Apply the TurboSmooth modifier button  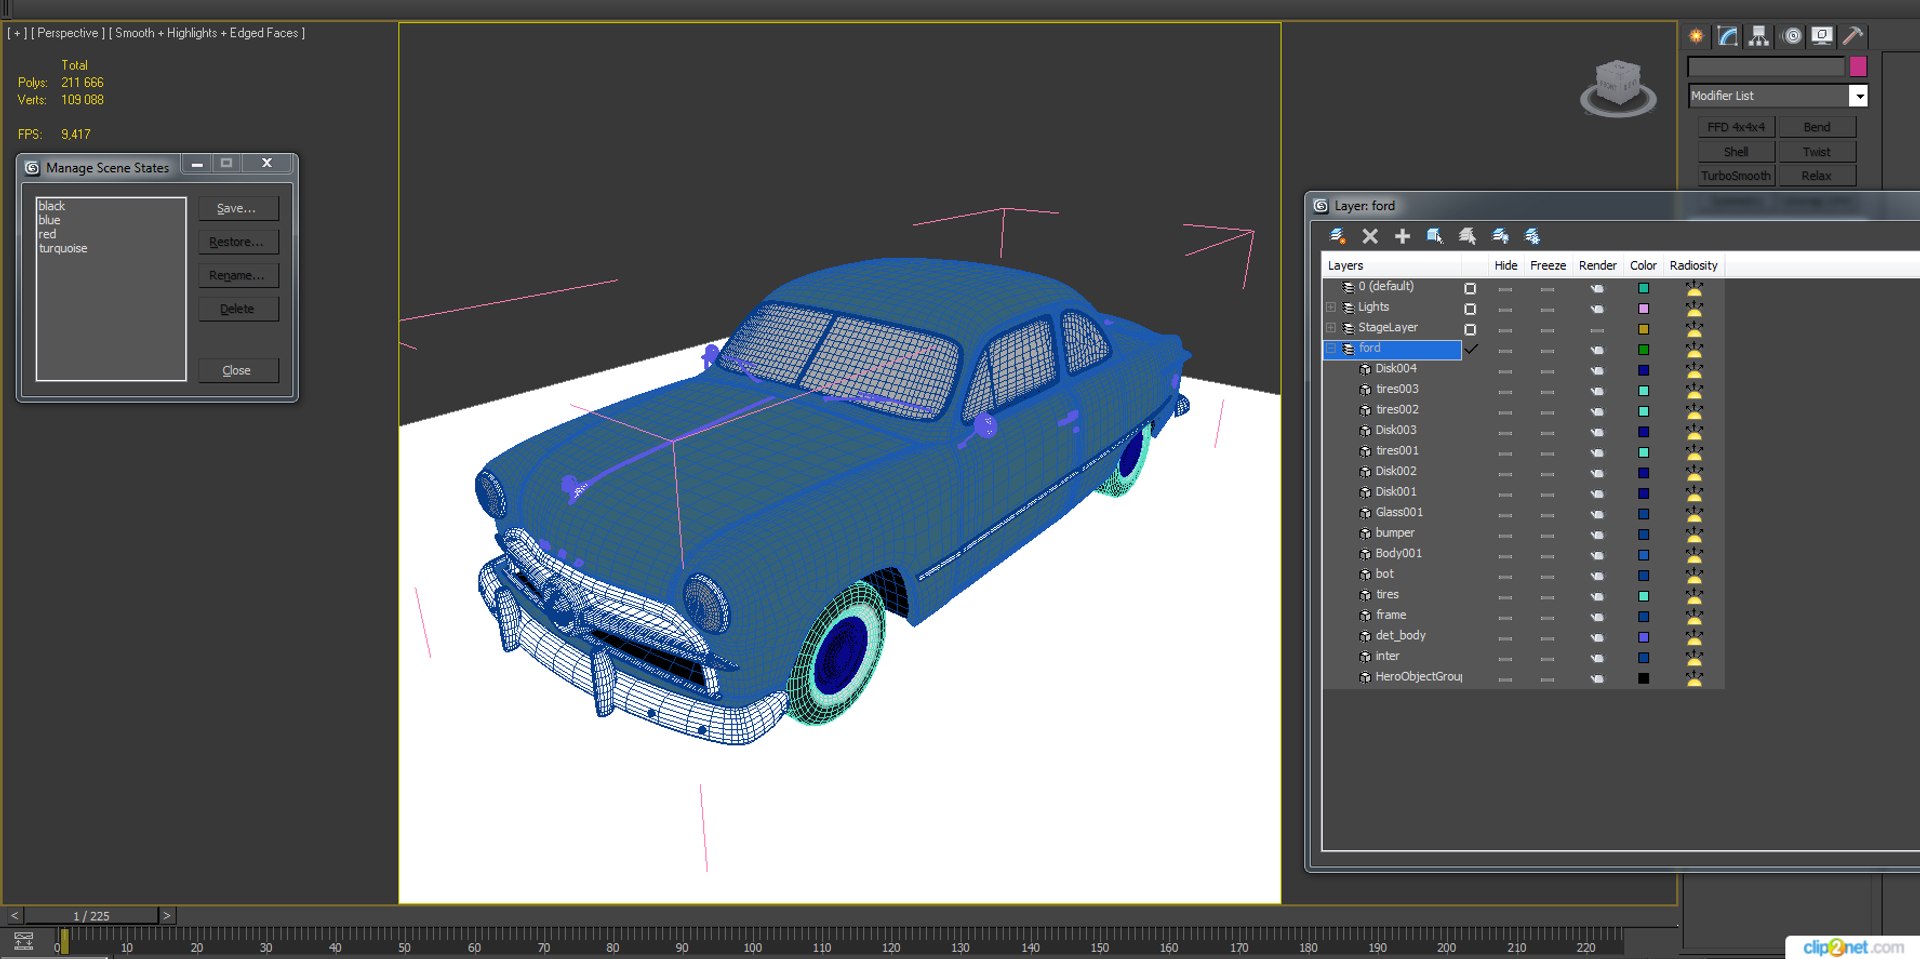1736,176
